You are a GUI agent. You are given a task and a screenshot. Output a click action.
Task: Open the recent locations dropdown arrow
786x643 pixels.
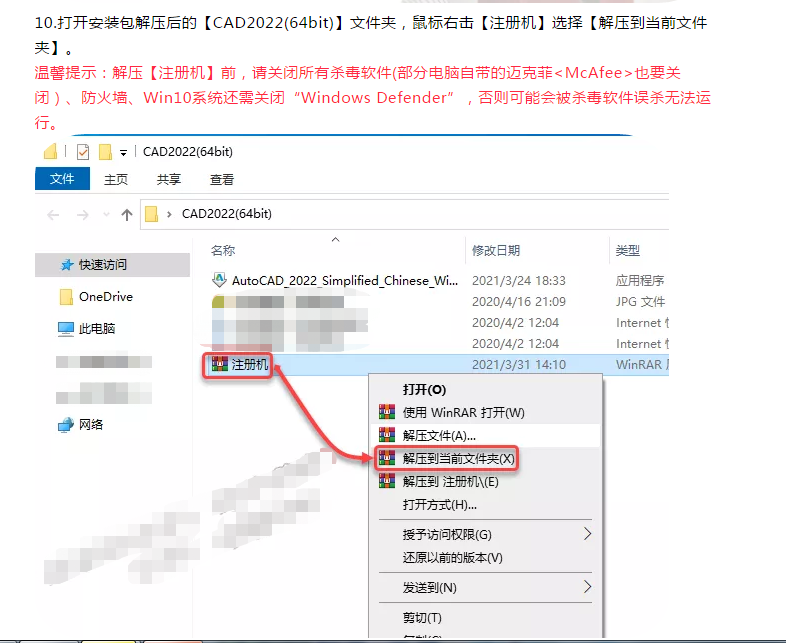pyautogui.click(x=106, y=215)
